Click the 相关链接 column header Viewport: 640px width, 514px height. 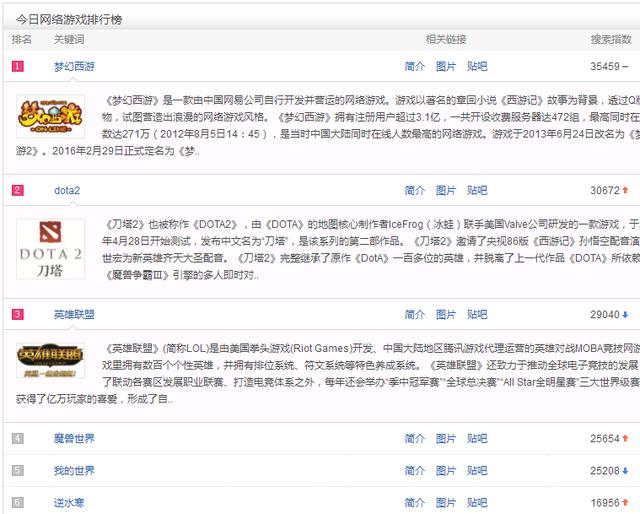point(446,39)
